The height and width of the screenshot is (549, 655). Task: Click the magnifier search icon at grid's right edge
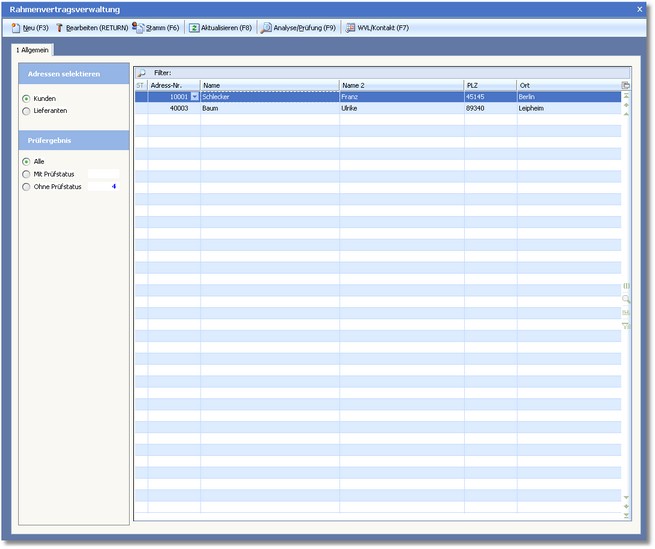pos(626,299)
